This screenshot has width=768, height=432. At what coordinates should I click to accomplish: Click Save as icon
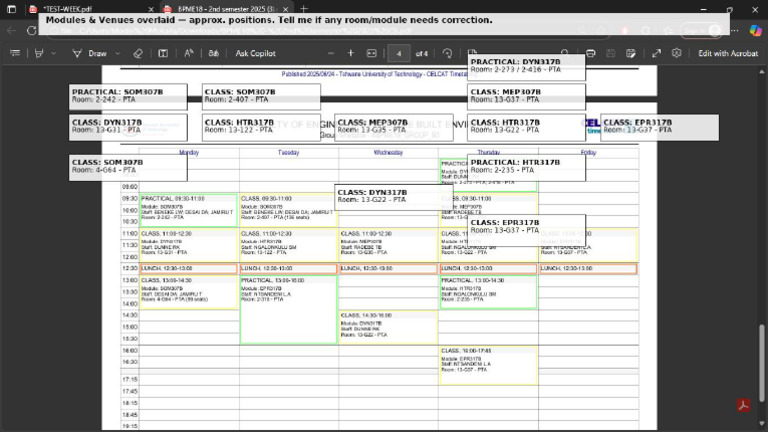[x=631, y=53]
